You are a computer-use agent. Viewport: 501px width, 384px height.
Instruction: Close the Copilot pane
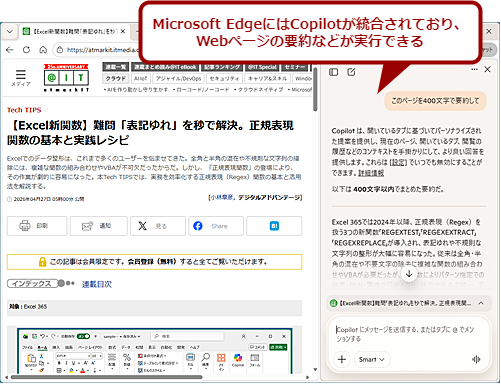[x=487, y=69]
